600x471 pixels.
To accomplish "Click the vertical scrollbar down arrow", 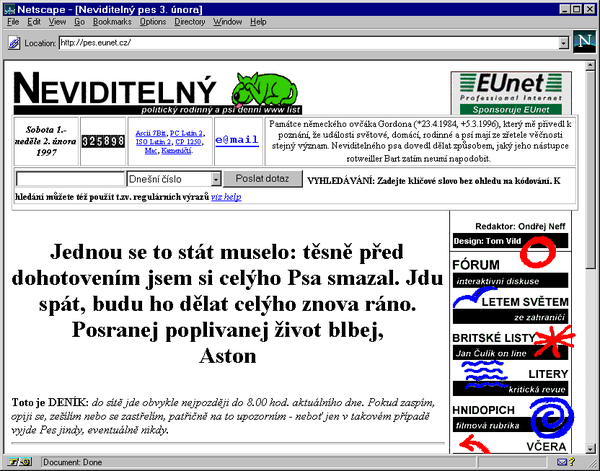I will click(x=591, y=447).
